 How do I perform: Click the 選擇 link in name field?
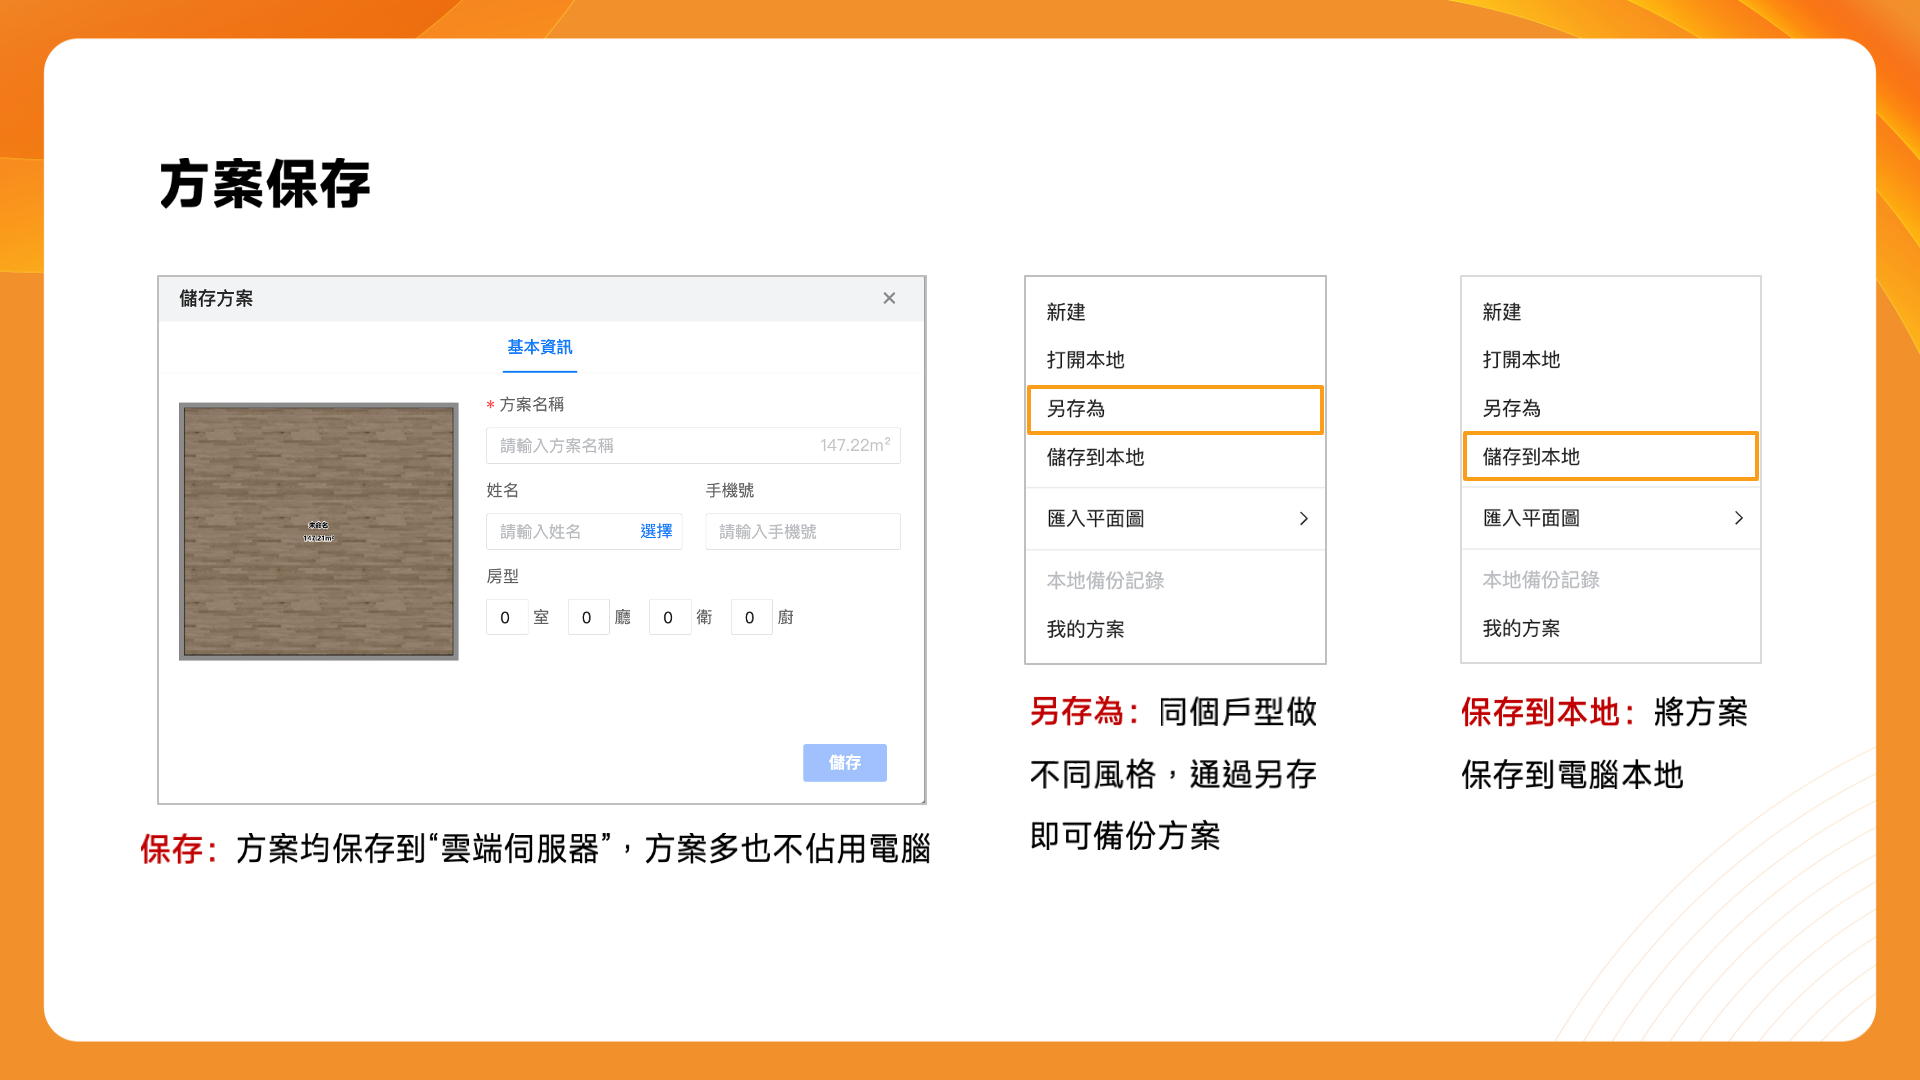click(x=656, y=532)
